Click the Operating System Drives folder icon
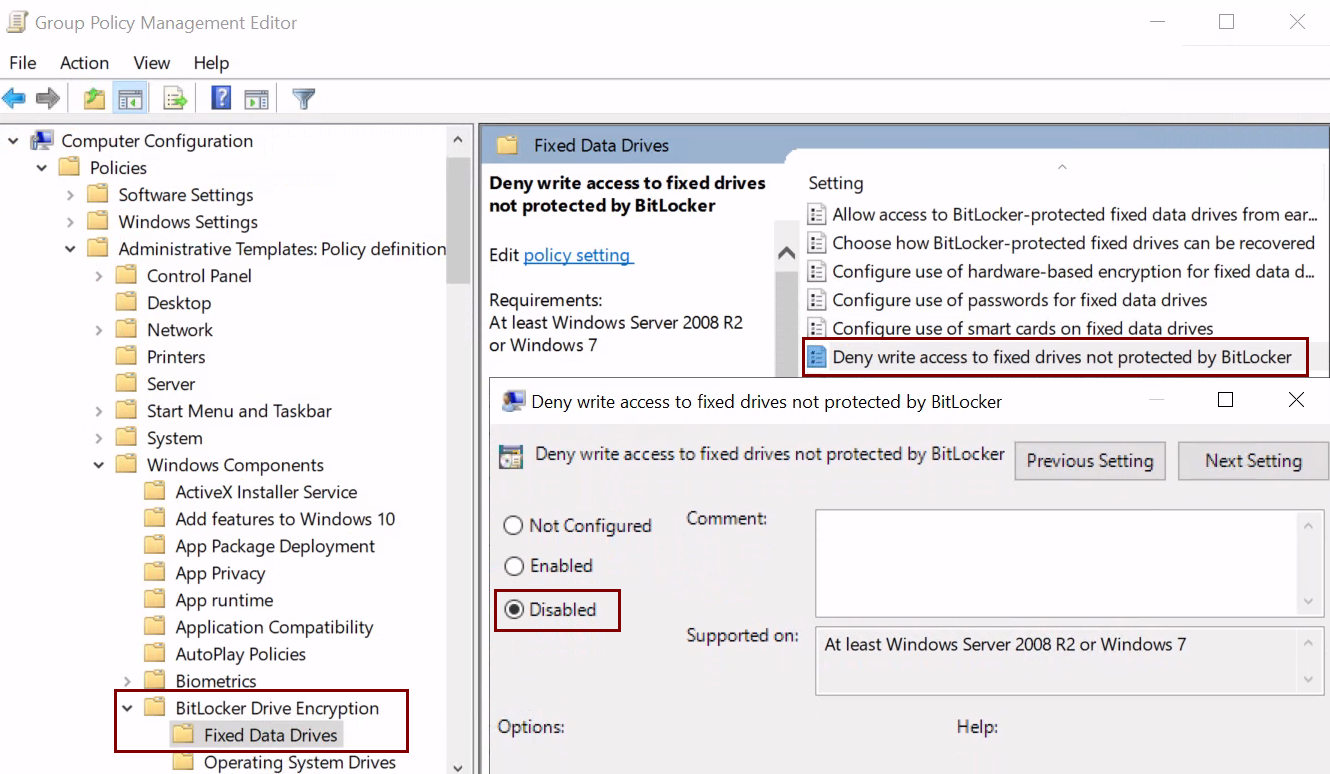 pos(182,761)
